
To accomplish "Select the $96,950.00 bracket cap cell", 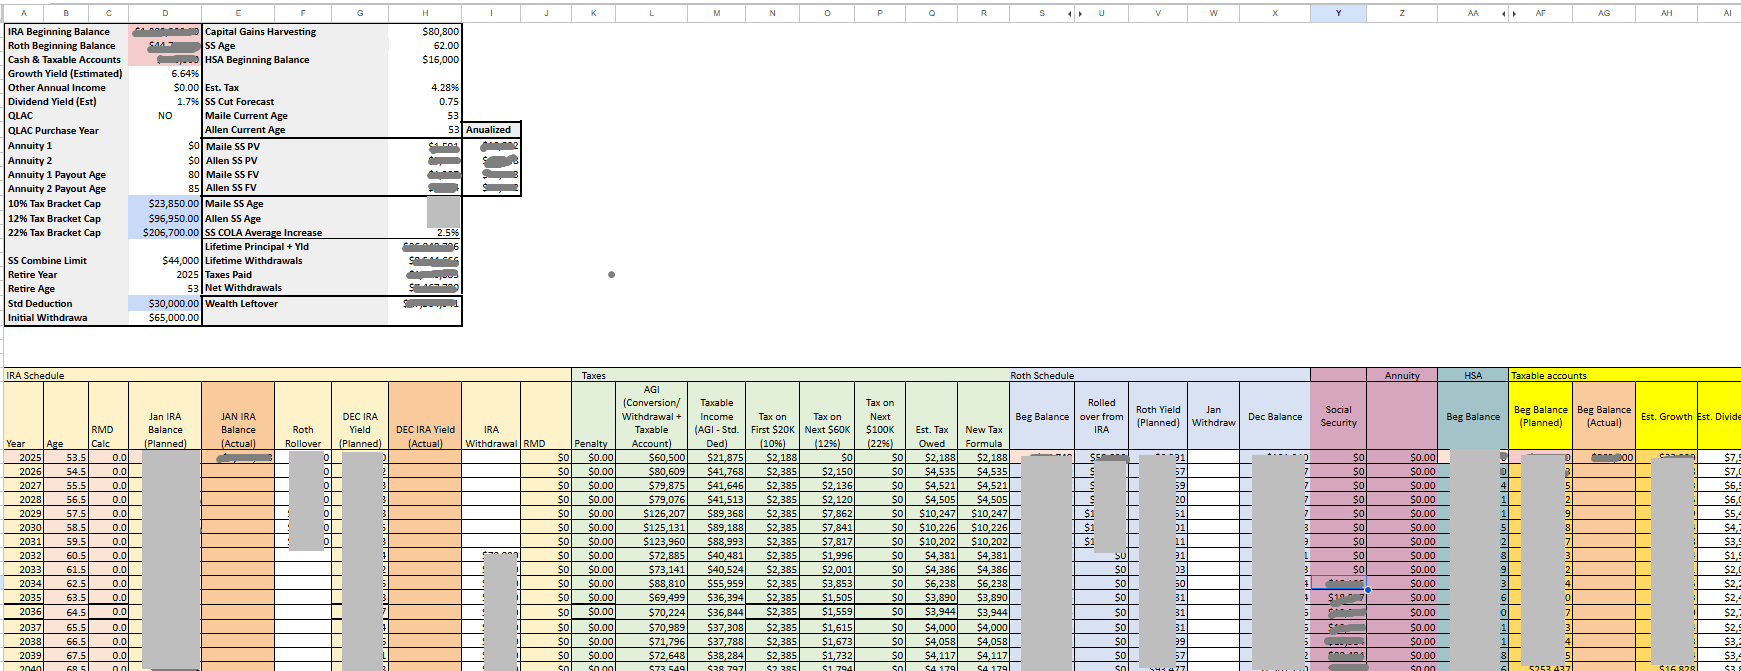I will [x=165, y=218].
